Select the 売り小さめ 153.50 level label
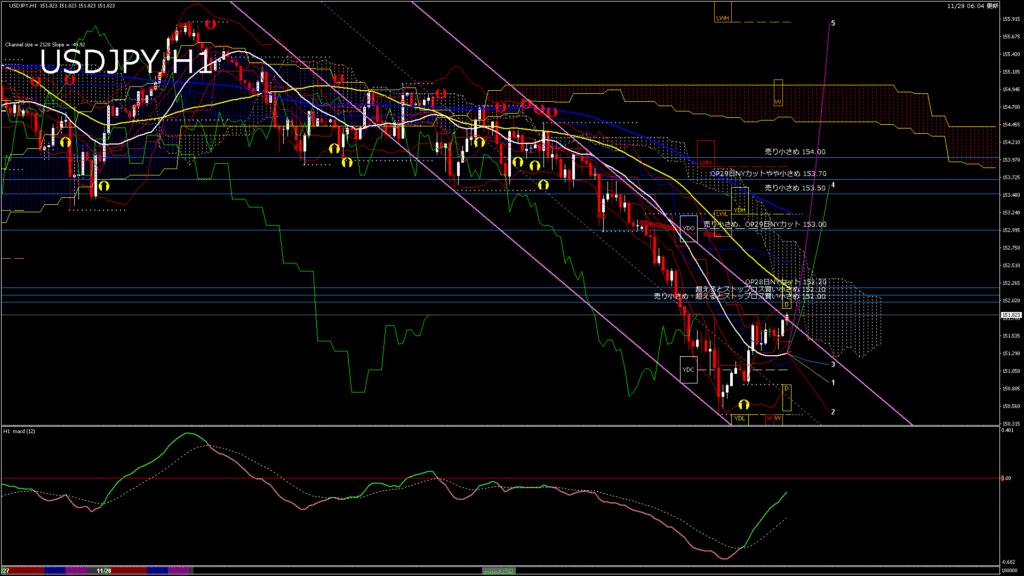This screenshot has height=576, width=1024. [795, 188]
